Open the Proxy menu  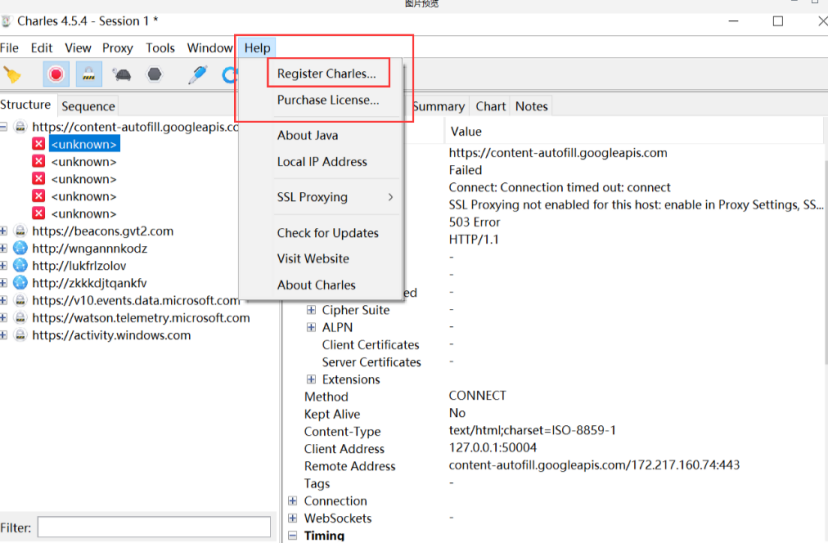[x=117, y=48]
